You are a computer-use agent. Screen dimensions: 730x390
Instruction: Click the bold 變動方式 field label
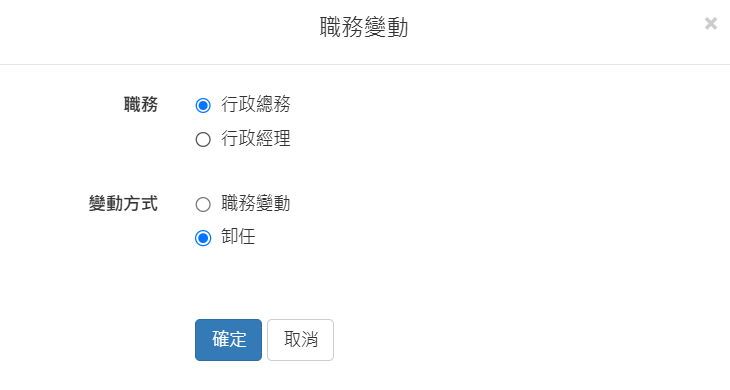pyautogui.click(x=123, y=204)
